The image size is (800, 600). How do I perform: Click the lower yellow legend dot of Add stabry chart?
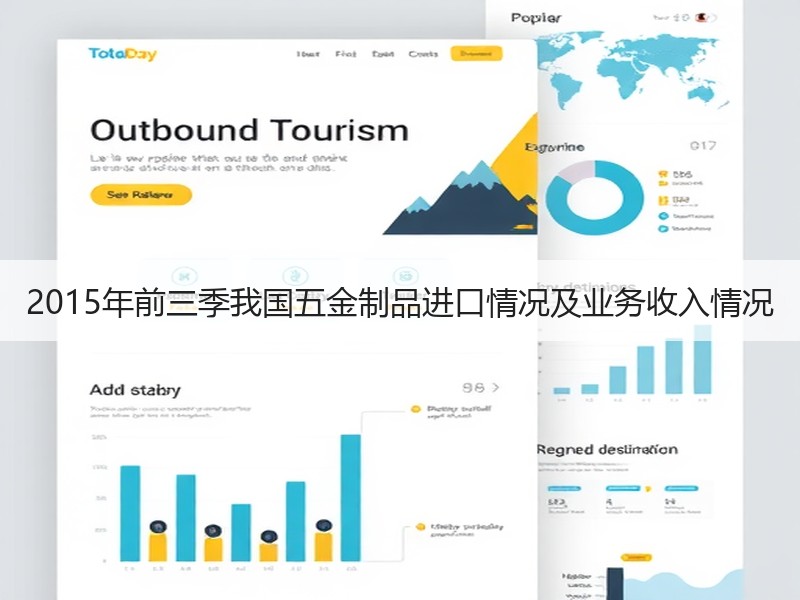(x=420, y=527)
